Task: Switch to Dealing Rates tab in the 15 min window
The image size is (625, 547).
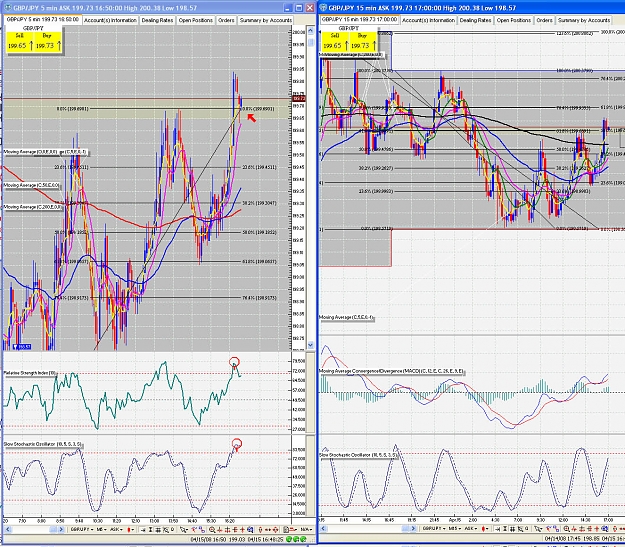Action: click(x=475, y=20)
